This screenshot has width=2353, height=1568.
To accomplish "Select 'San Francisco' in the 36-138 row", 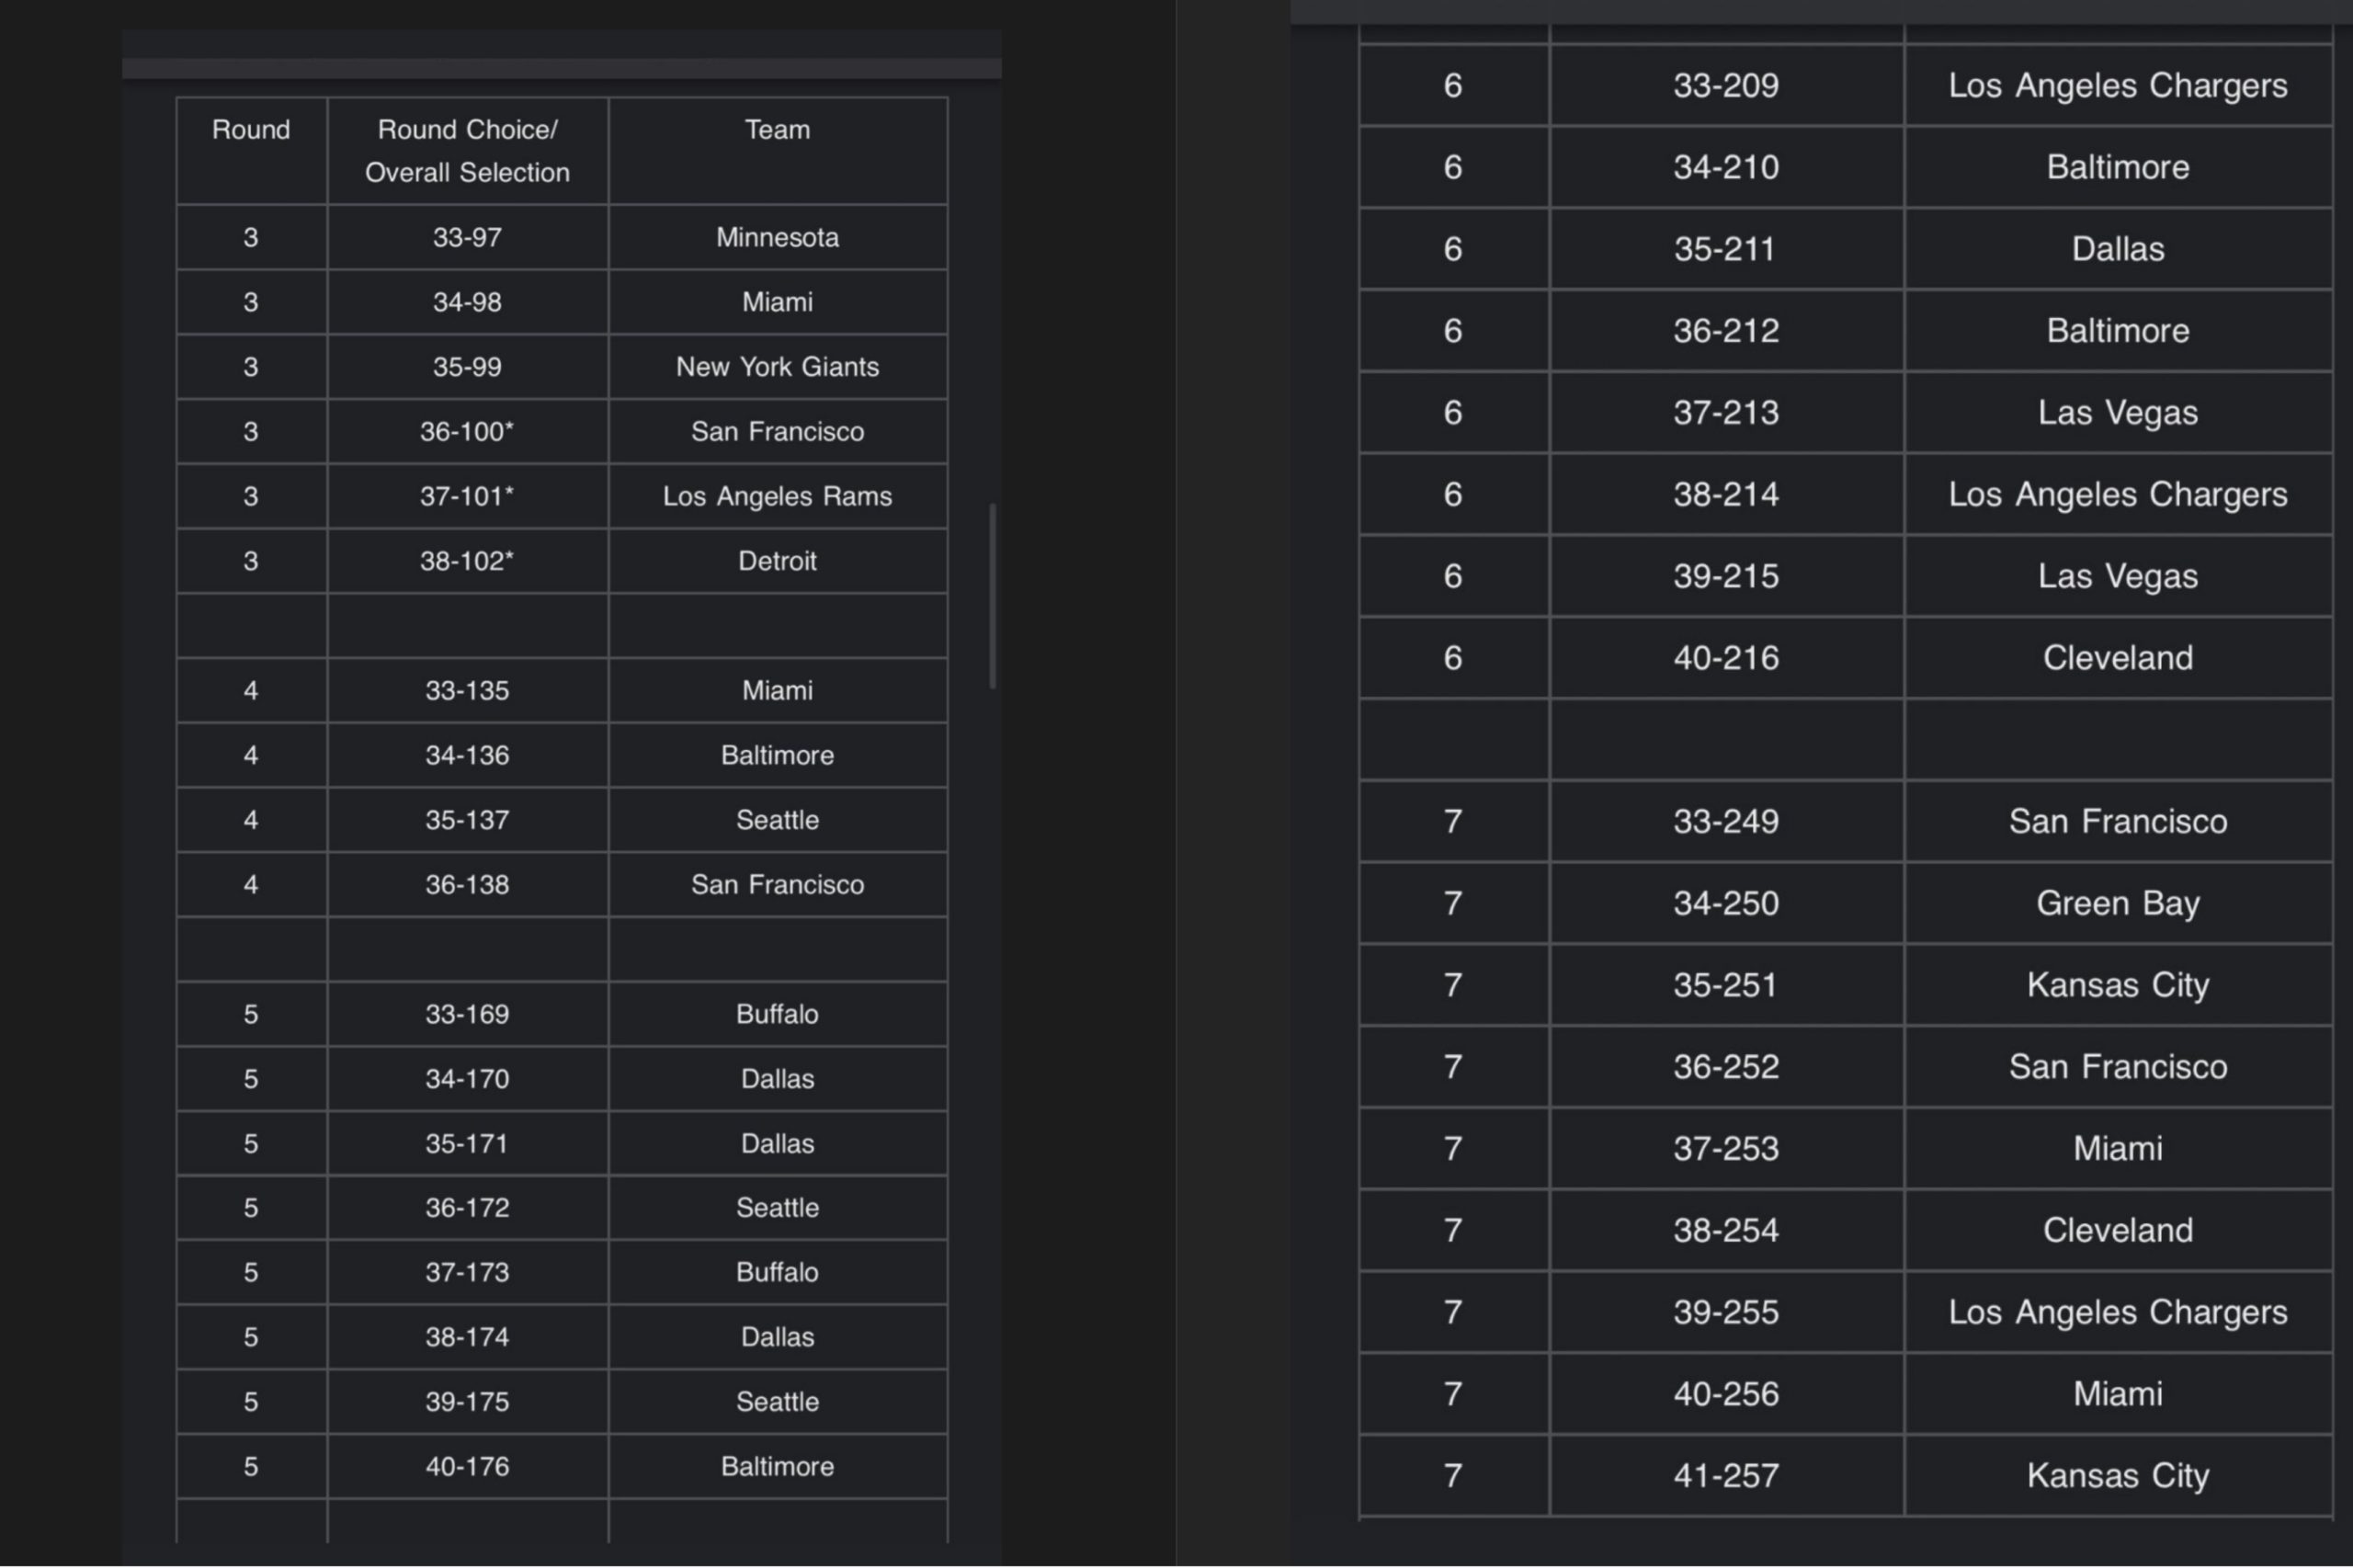I will [x=777, y=885].
